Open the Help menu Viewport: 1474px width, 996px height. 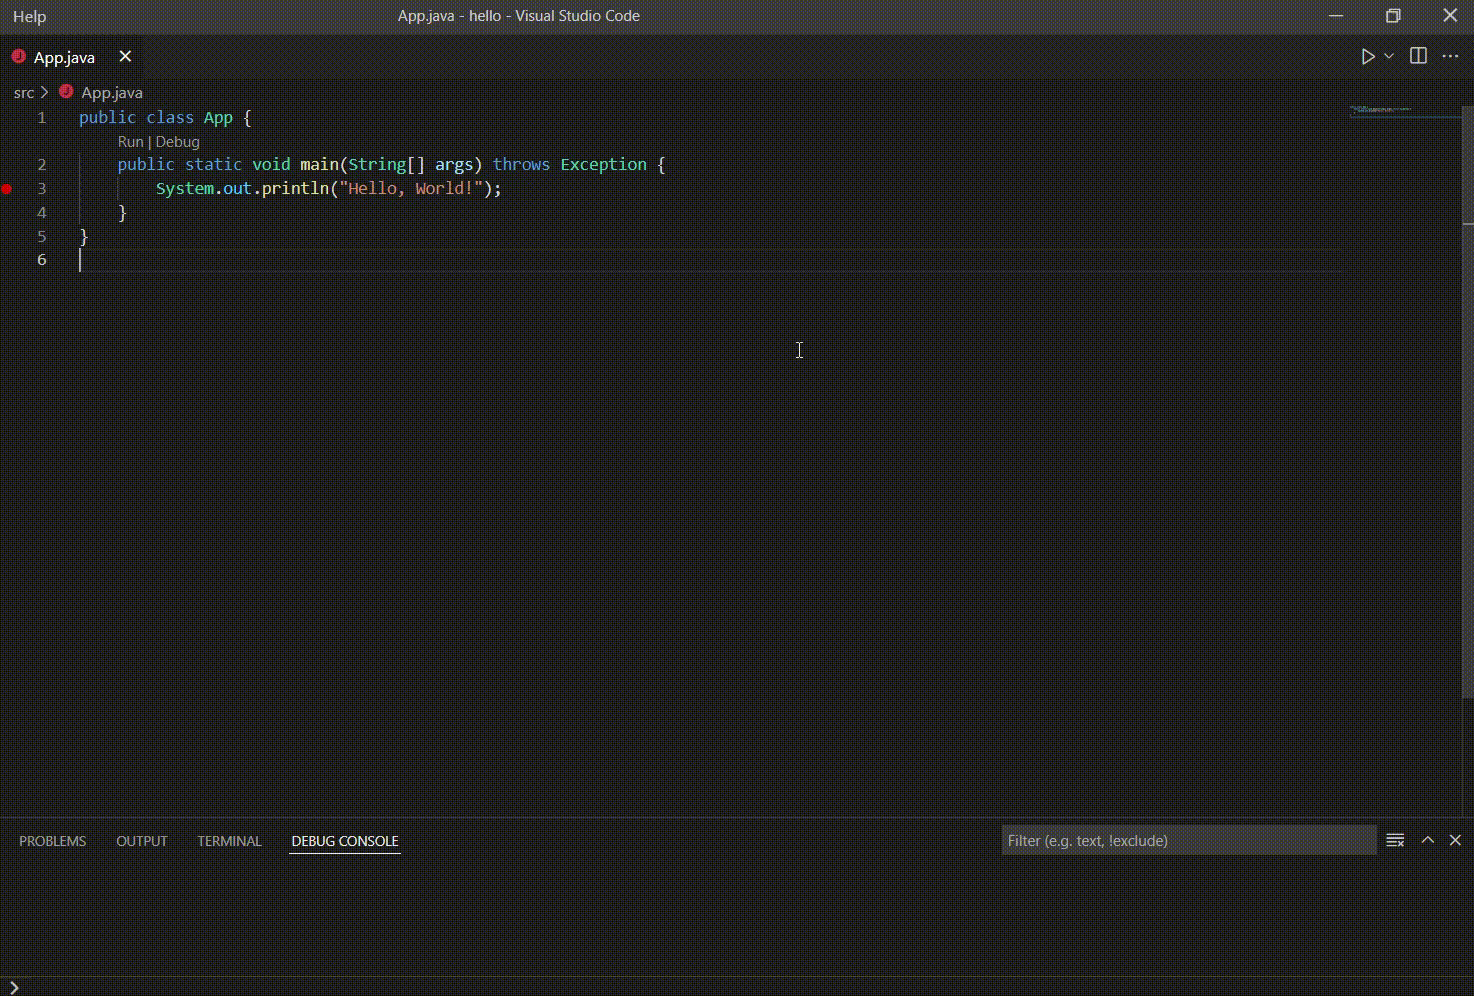tap(29, 16)
